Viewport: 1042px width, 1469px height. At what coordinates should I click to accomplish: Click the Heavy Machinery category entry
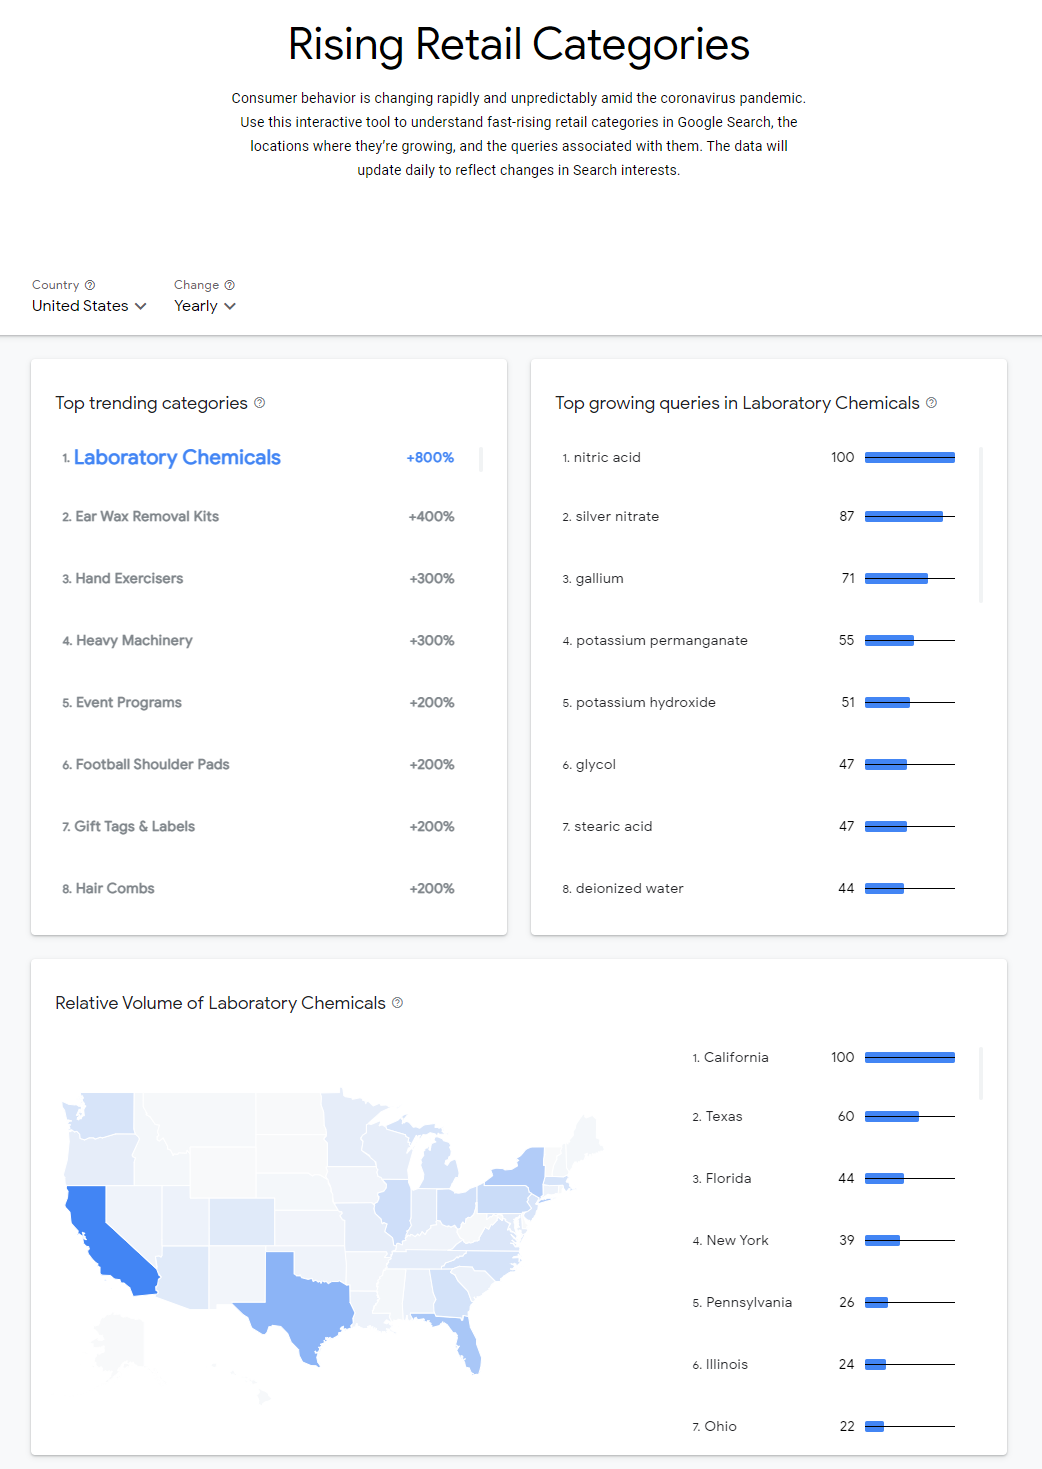pos(133,640)
